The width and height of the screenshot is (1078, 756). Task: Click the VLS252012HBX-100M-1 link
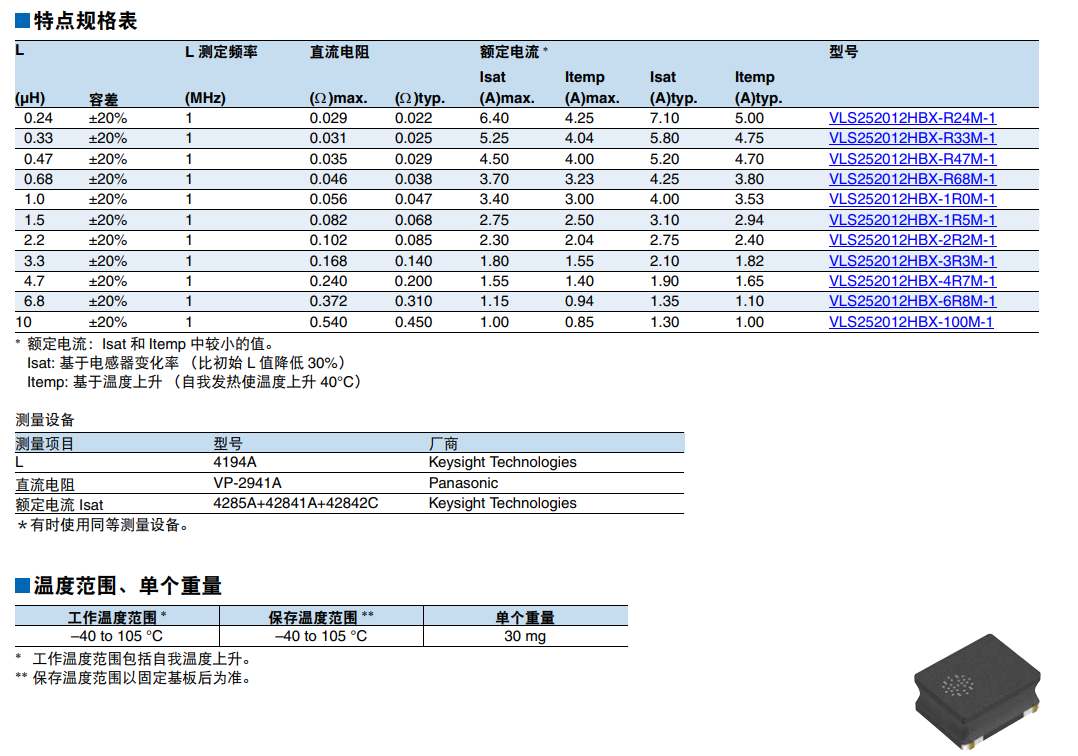pyautogui.click(x=911, y=322)
